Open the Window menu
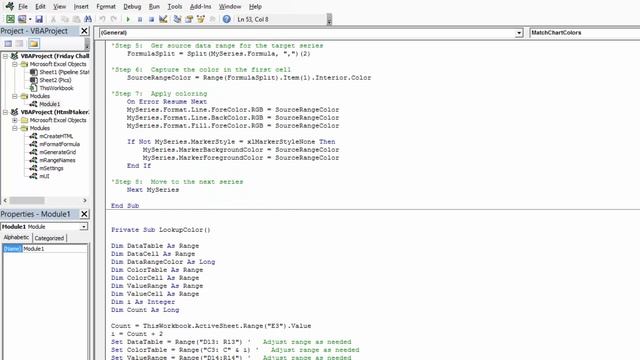This screenshot has height=360, width=640. tap(230, 7)
